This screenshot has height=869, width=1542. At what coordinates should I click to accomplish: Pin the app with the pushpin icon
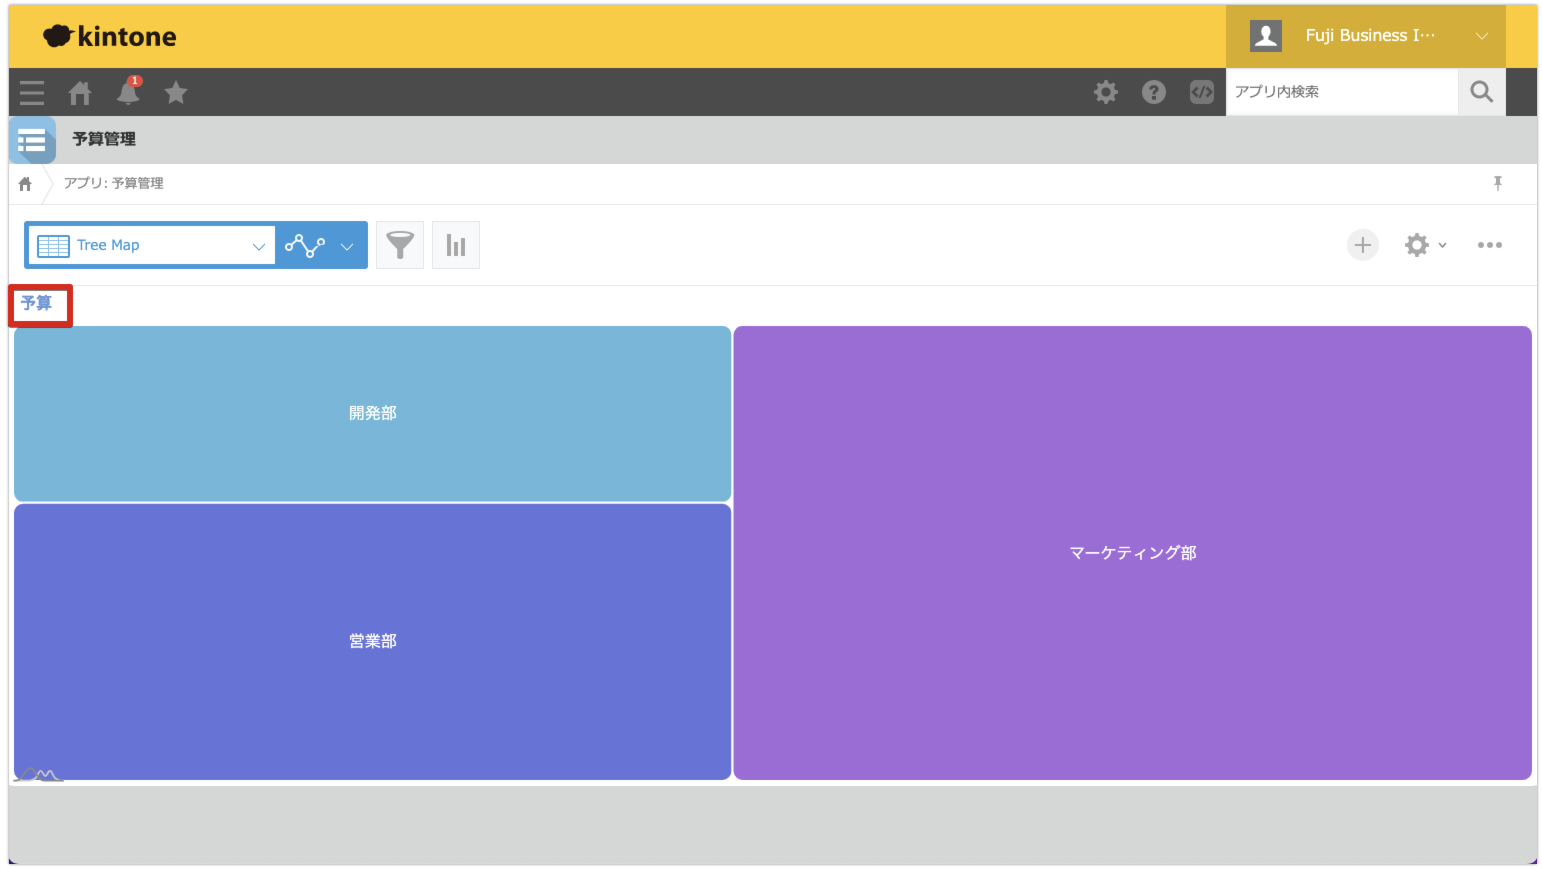[x=1498, y=183]
